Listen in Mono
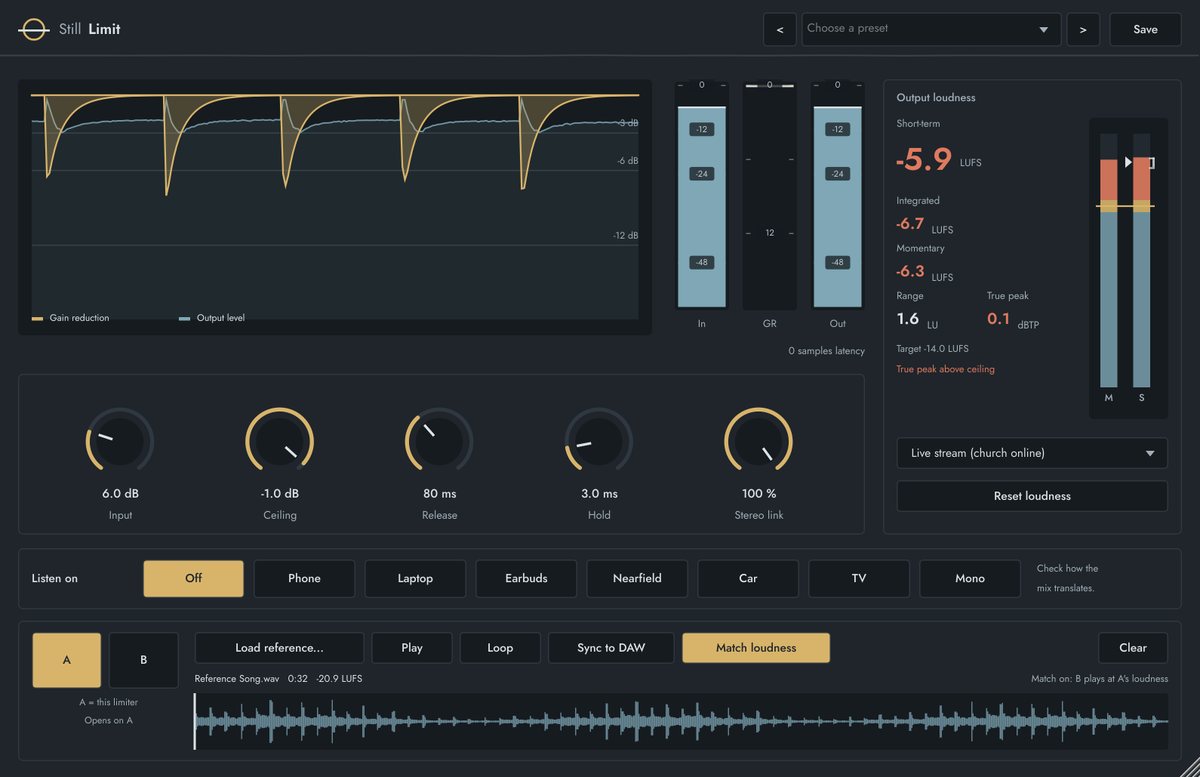This screenshot has height=777, width=1200. [970, 578]
